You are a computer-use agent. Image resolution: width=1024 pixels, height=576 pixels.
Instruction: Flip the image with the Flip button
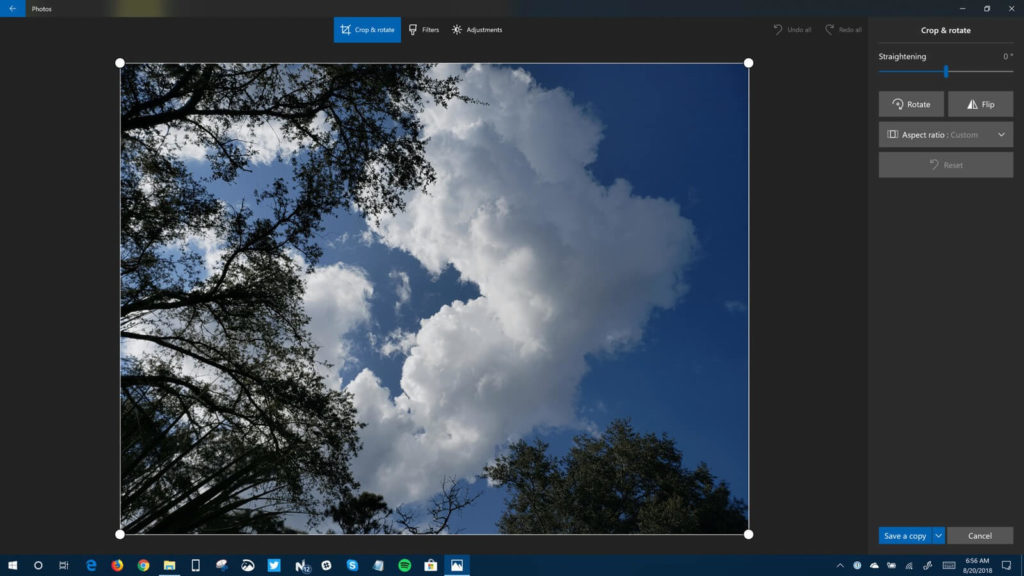click(980, 104)
